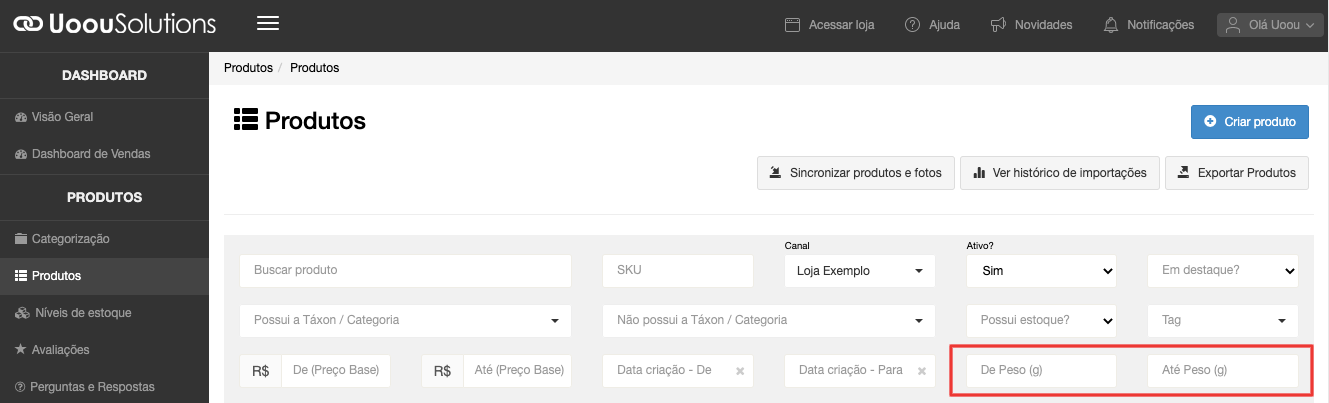Image resolution: width=1329 pixels, height=403 pixels.
Task: Open Acessar loja link
Action: point(830,25)
